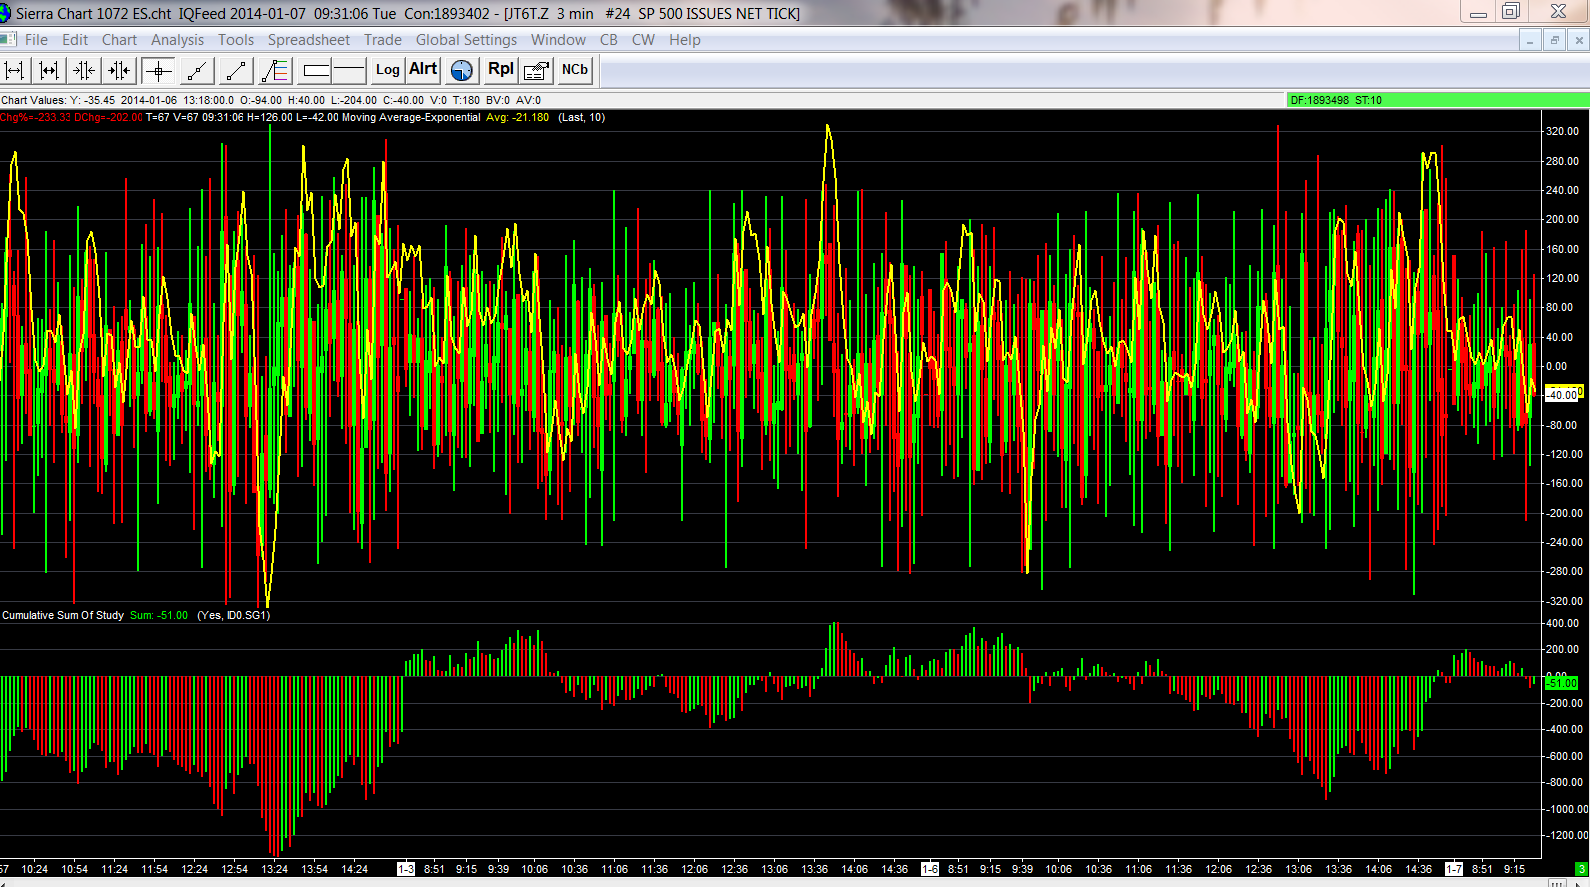Toggle the Alrt alerts button
Image resolution: width=1590 pixels, height=887 pixels.
click(423, 69)
